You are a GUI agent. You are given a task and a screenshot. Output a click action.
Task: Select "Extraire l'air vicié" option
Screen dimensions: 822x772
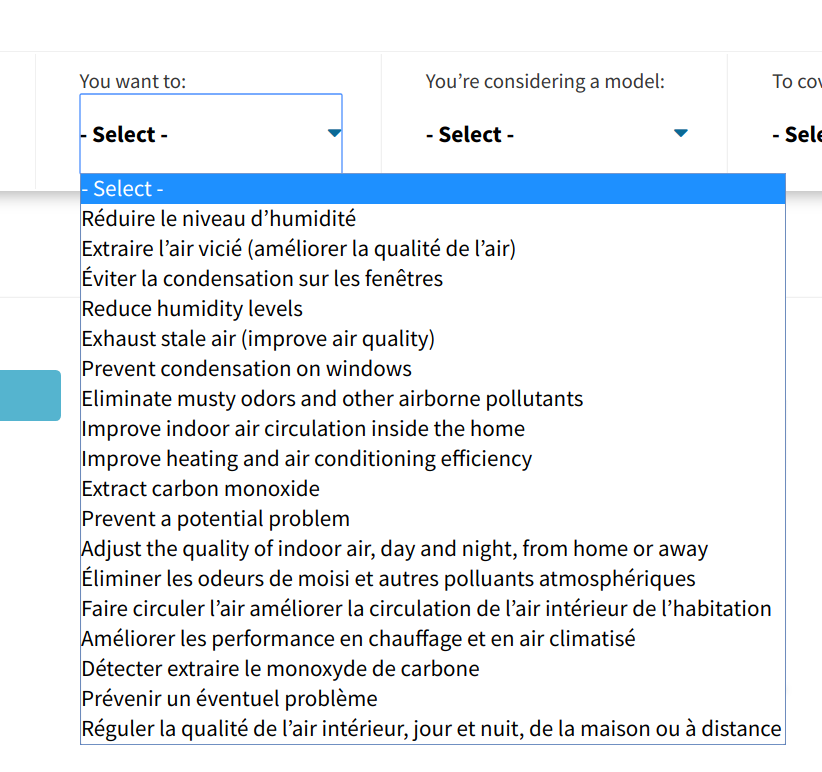click(x=432, y=248)
